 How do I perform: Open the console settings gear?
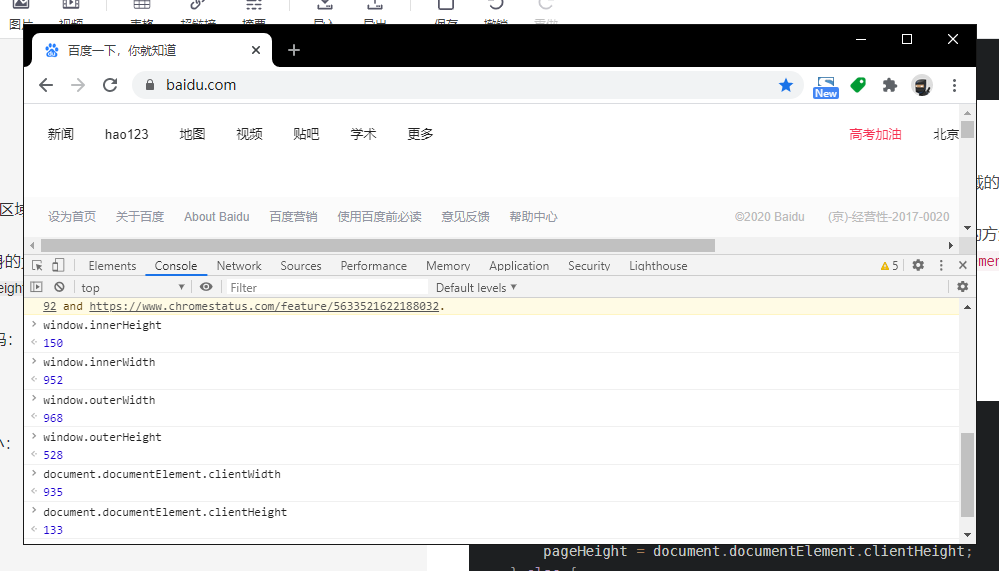[x=963, y=287]
